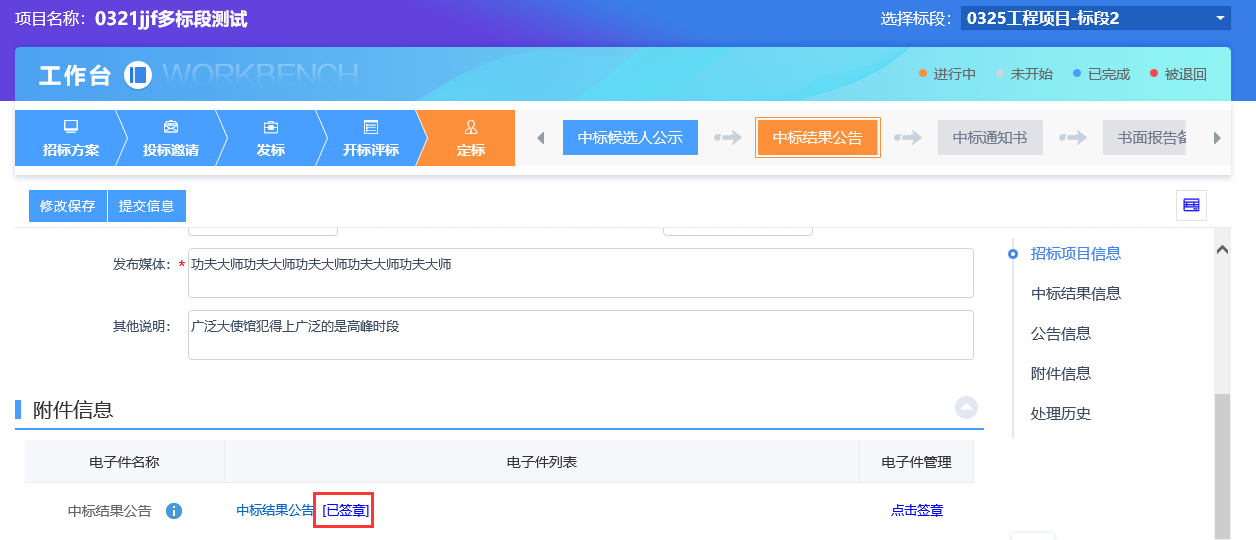Viewport: 1256px width, 540px height.
Task: Click the blue panel icon at top right
Action: (1191, 205)
